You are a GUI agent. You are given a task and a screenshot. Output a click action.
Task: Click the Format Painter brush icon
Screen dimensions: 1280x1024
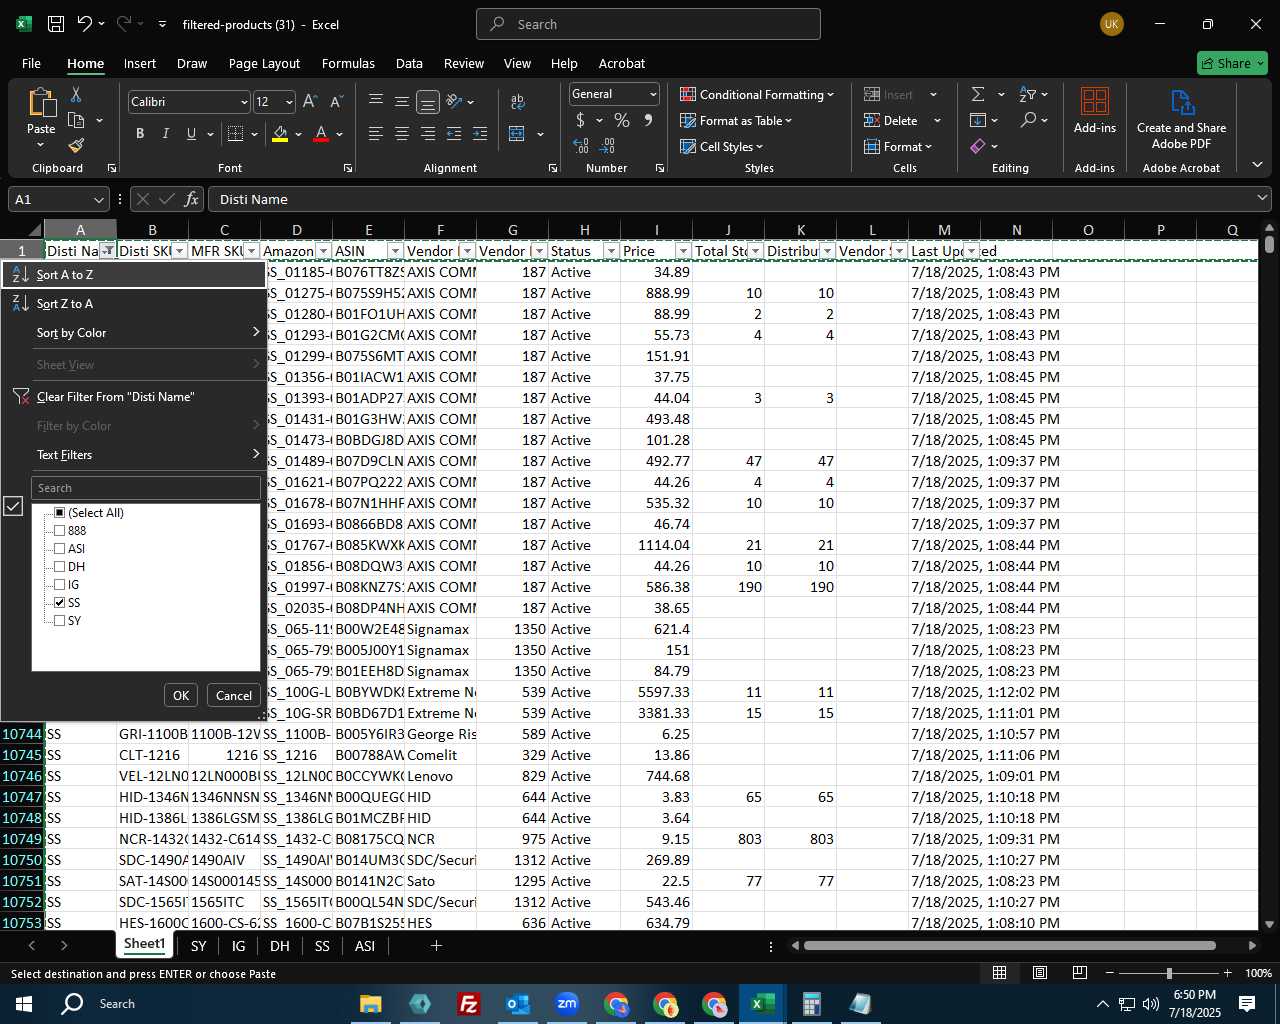click(x=76, y=145)
